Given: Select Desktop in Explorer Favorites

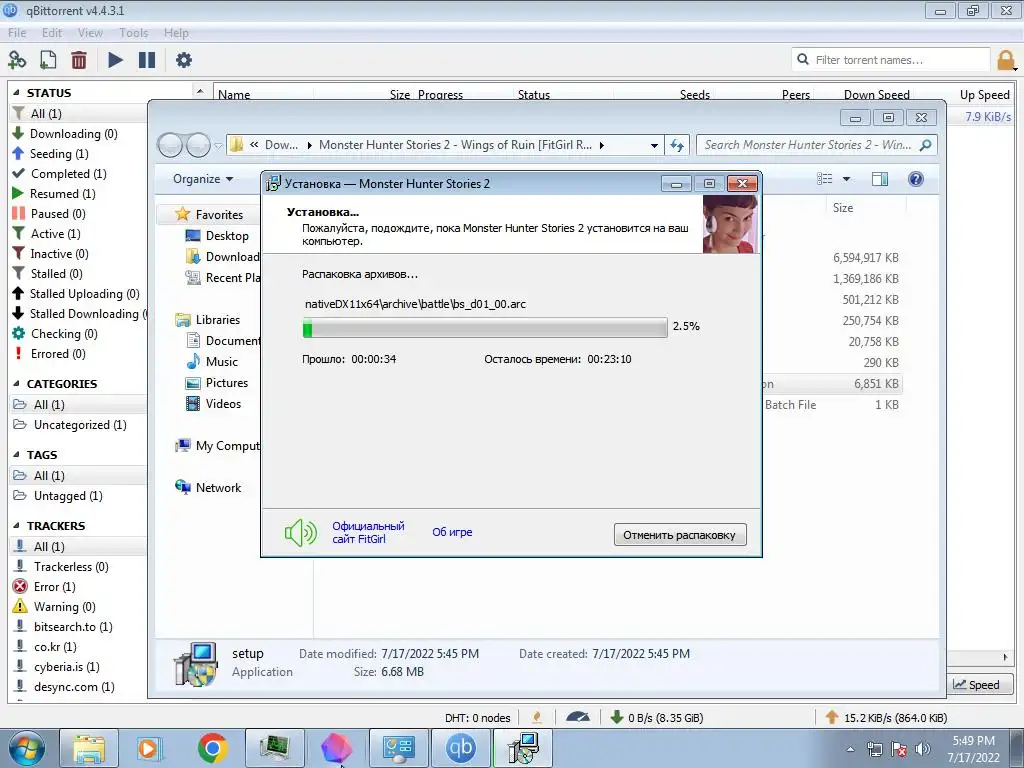Looking at the screenshot, I should coord(217,236).
